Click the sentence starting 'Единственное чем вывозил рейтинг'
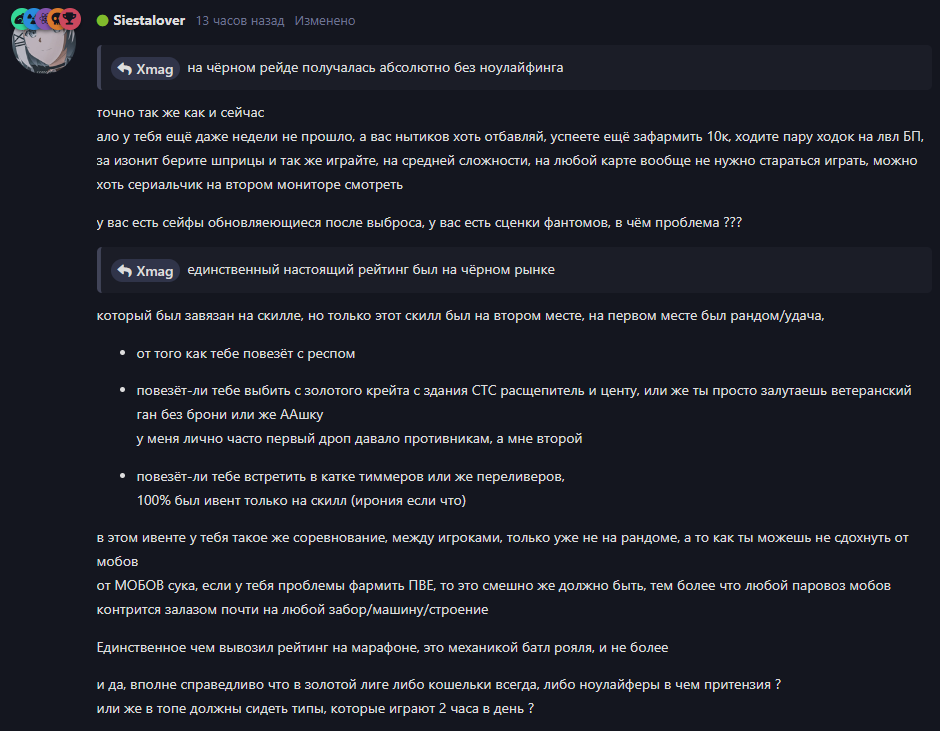 pos(382,648)
